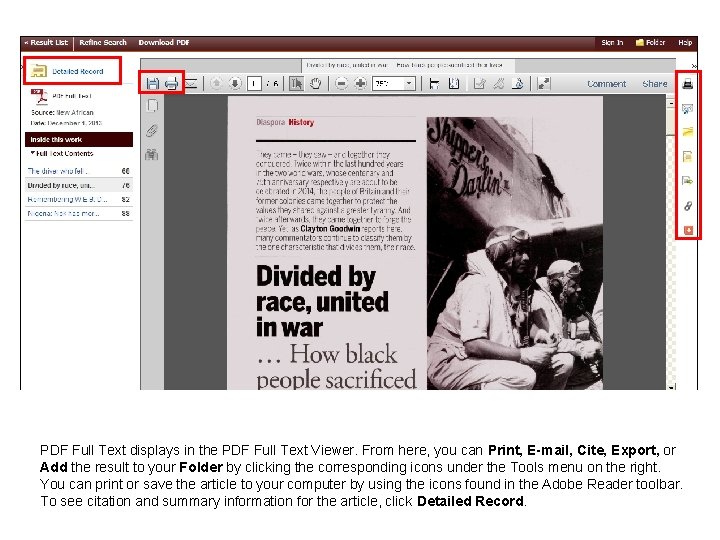Open the fourth contents entry on page 88
720x540 pixels.
63,214
